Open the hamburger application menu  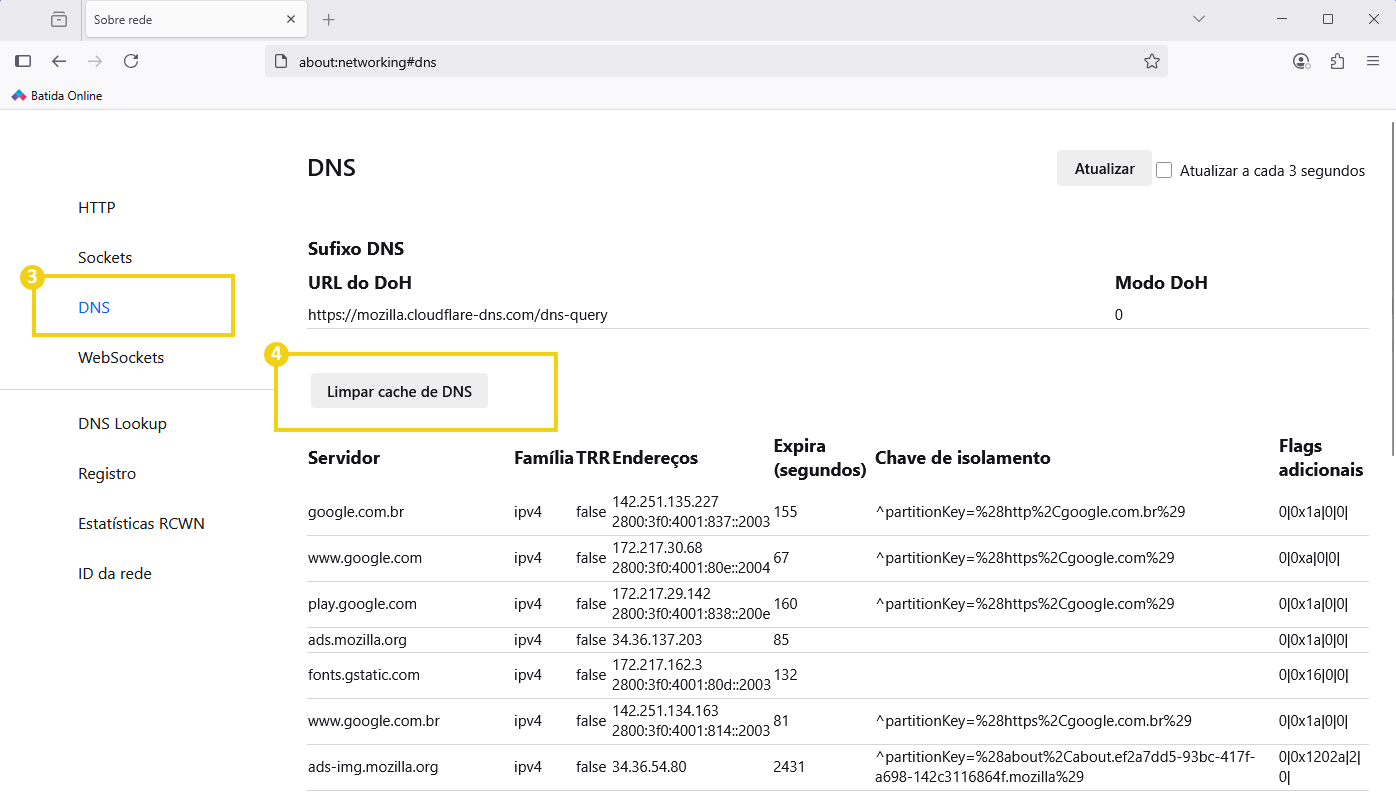[x=1373, y=61]
